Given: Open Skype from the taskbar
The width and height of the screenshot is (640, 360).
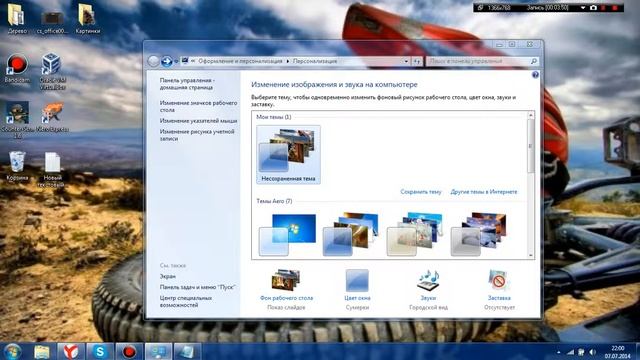Looking at the screenshot, I should coord(100,352).
